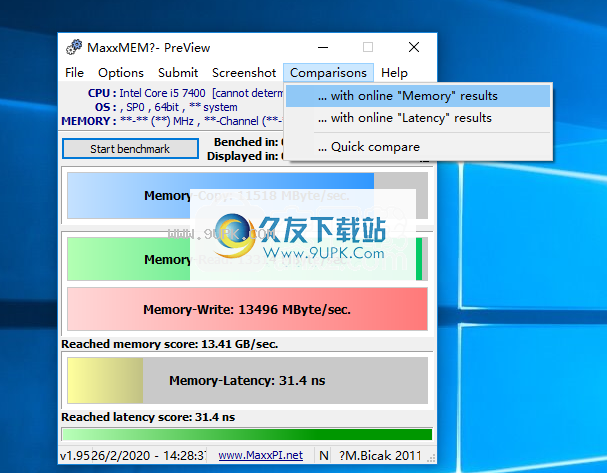Click the "Displayed in:" label
Screen dimensions: 607x473
(x=243, y=156)
